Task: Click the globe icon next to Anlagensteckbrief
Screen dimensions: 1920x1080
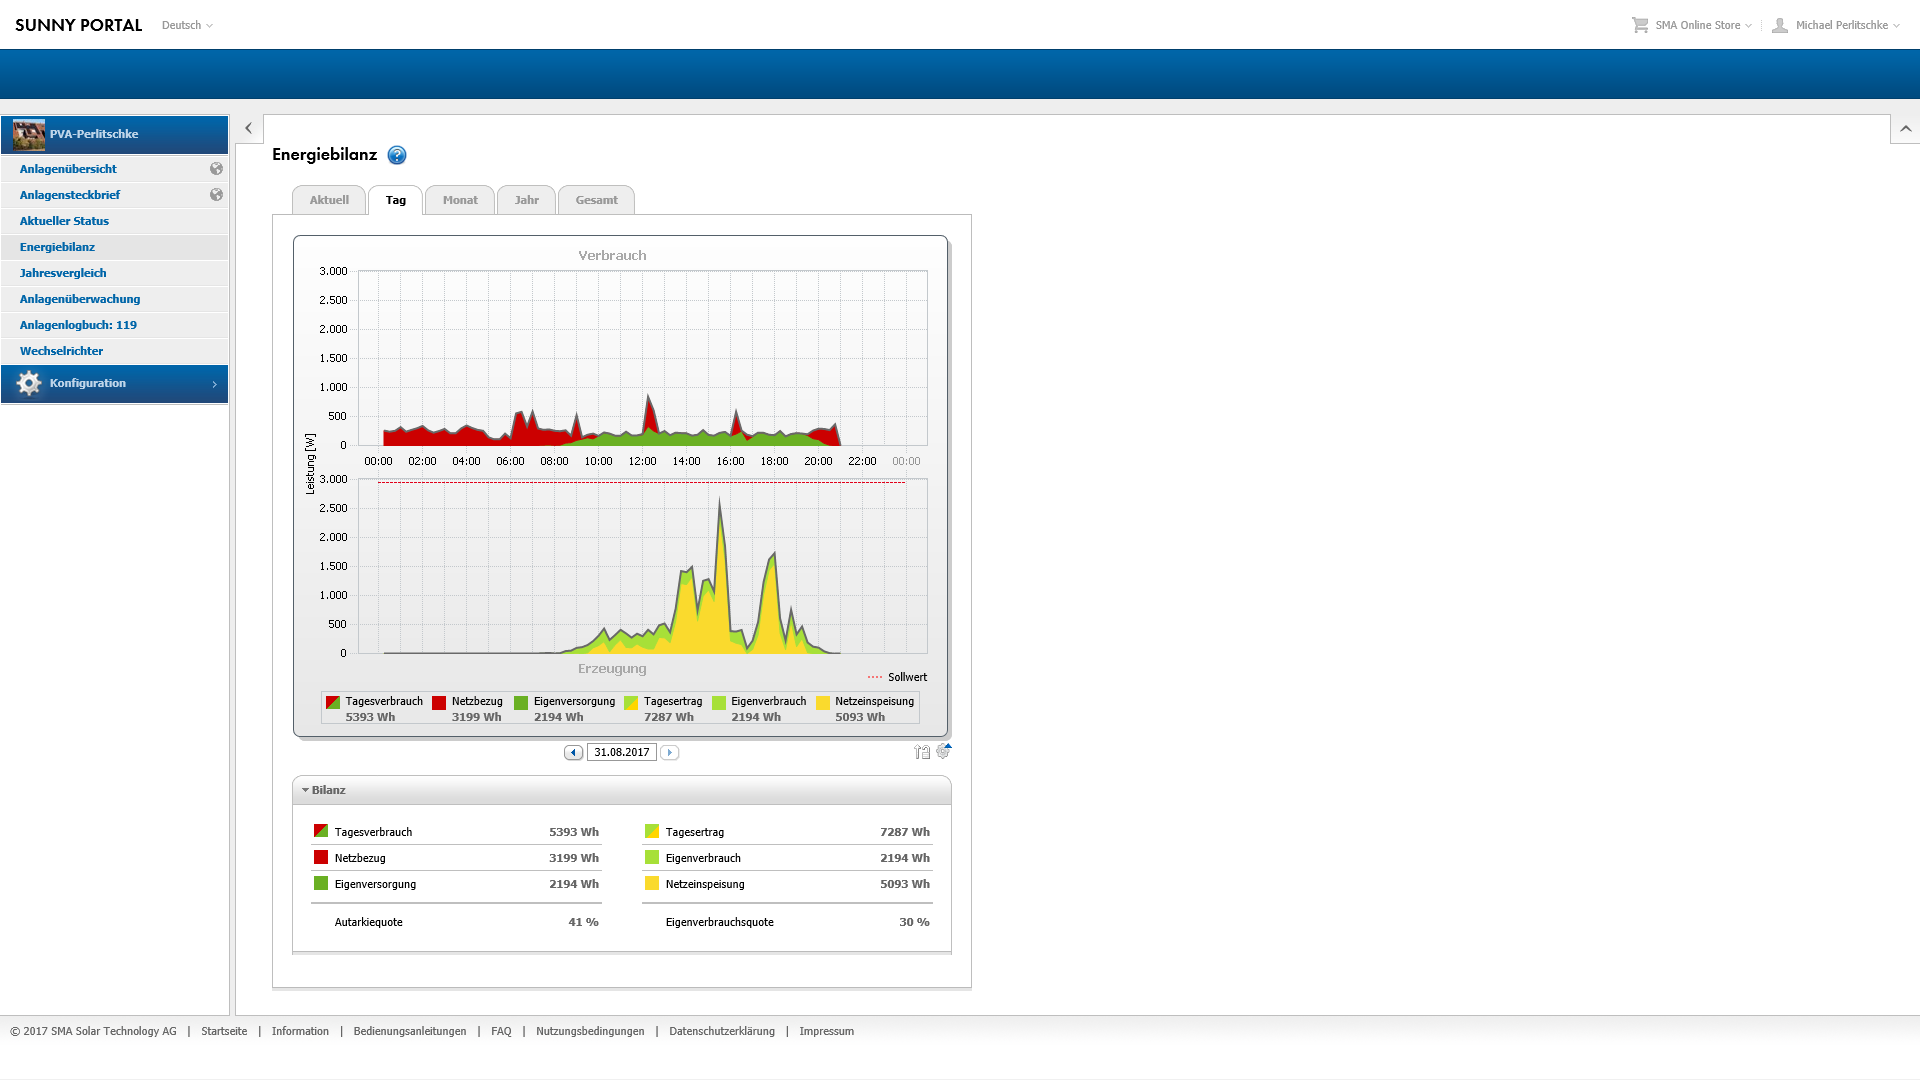Action: point(216,195)
